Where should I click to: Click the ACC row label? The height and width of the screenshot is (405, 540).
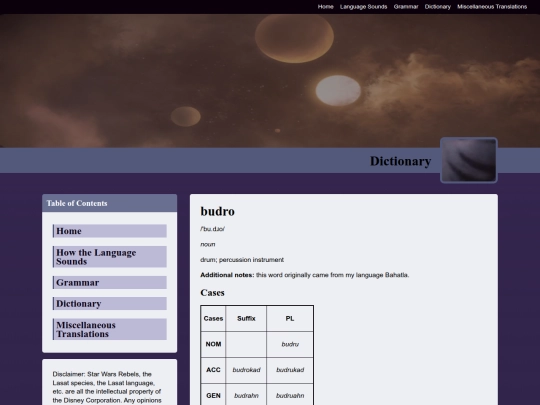(213, 370)
